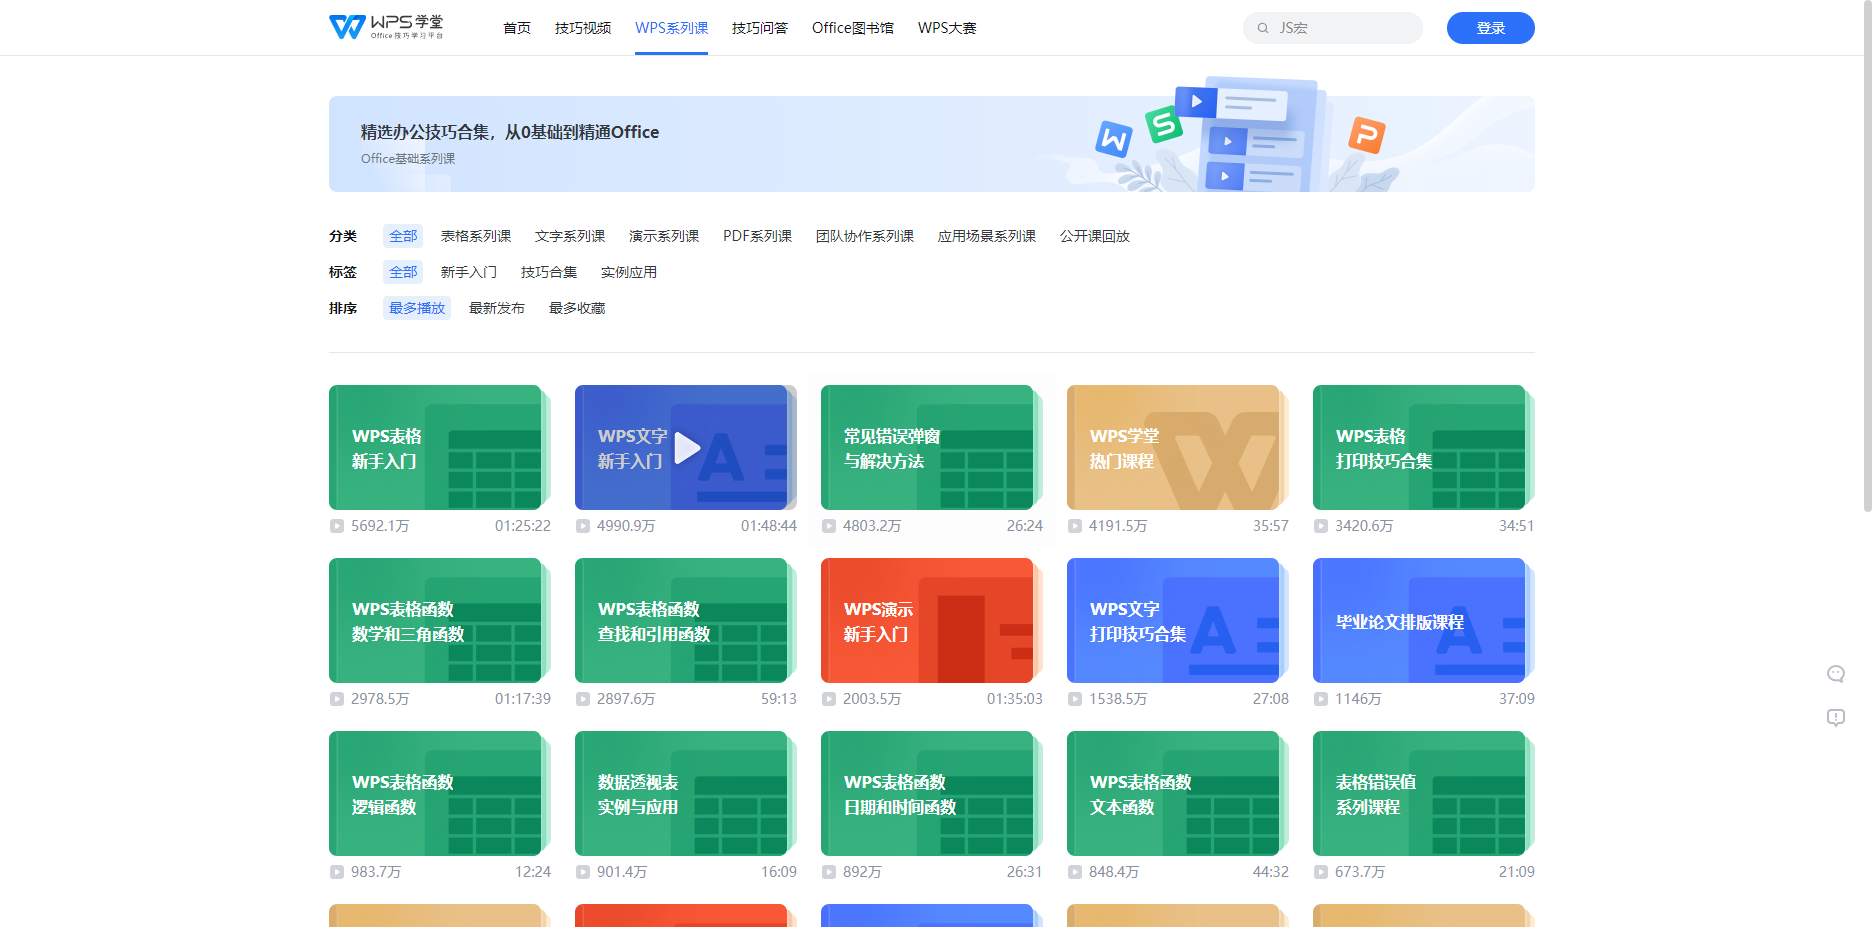Filter category by 应用场景系列课
This screenshot has height=927, width=1872.
(987, 236)
